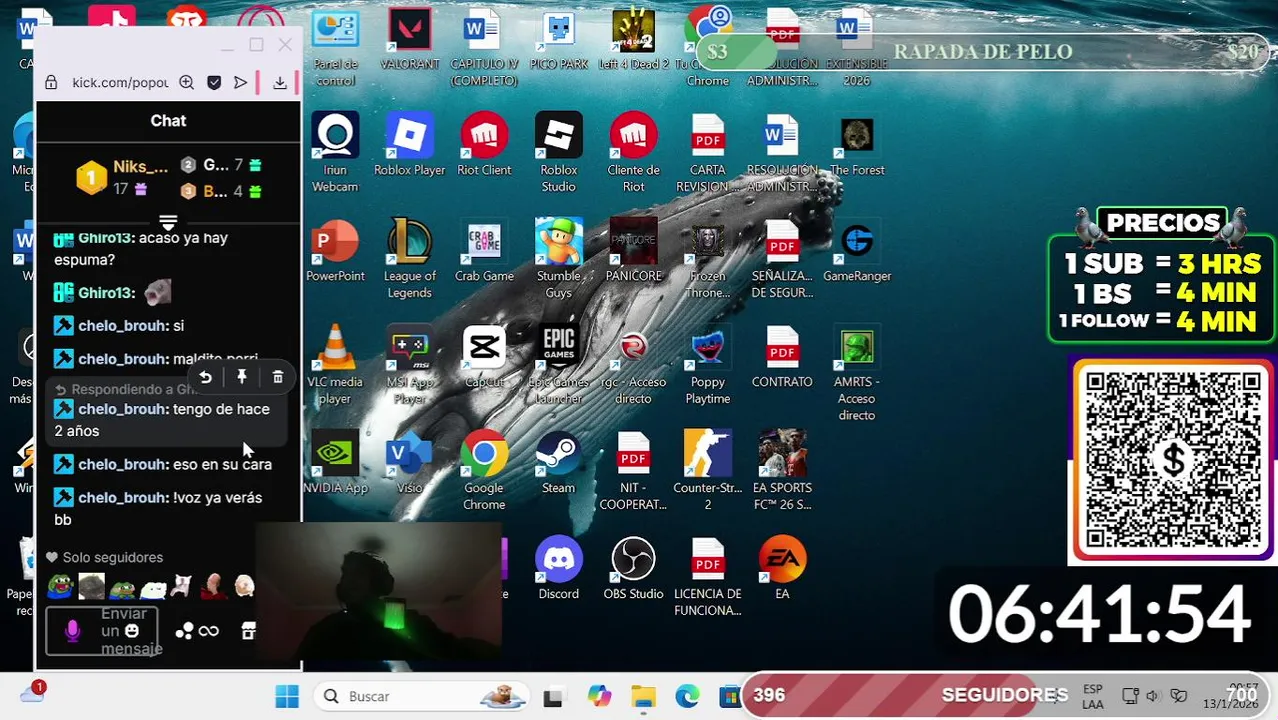Launch League of Legends desktop icon
The image size is (1278, 720).
(409, 259)
